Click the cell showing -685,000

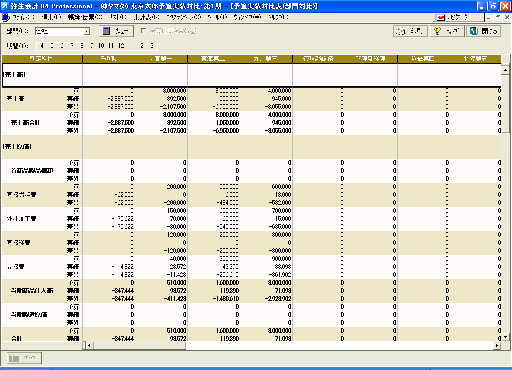[279, 227]
